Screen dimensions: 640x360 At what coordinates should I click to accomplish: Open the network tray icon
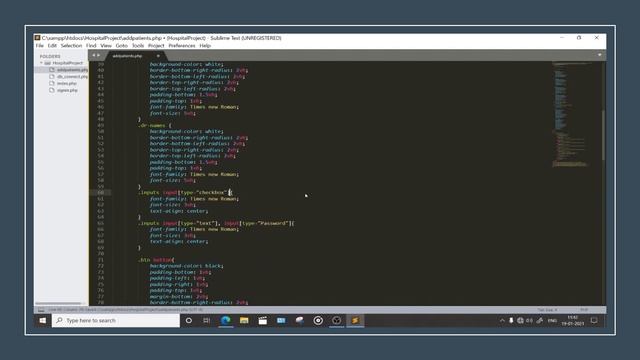pyautogui.click(x=520, y=320)
